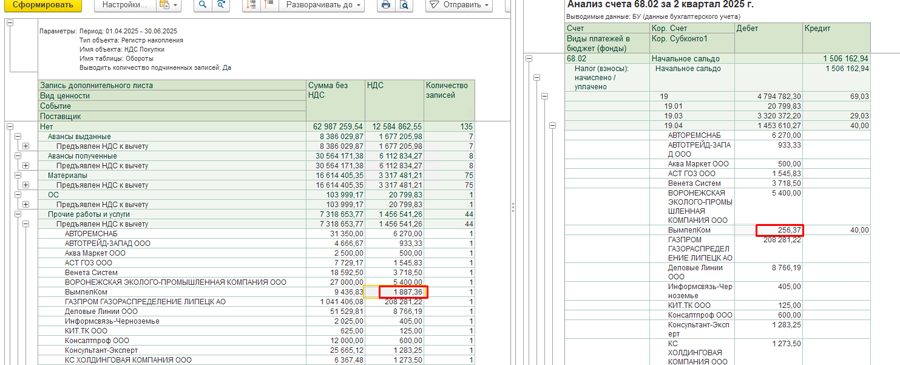Collapse the Авансы полученные group

click(x=18, y=156)
